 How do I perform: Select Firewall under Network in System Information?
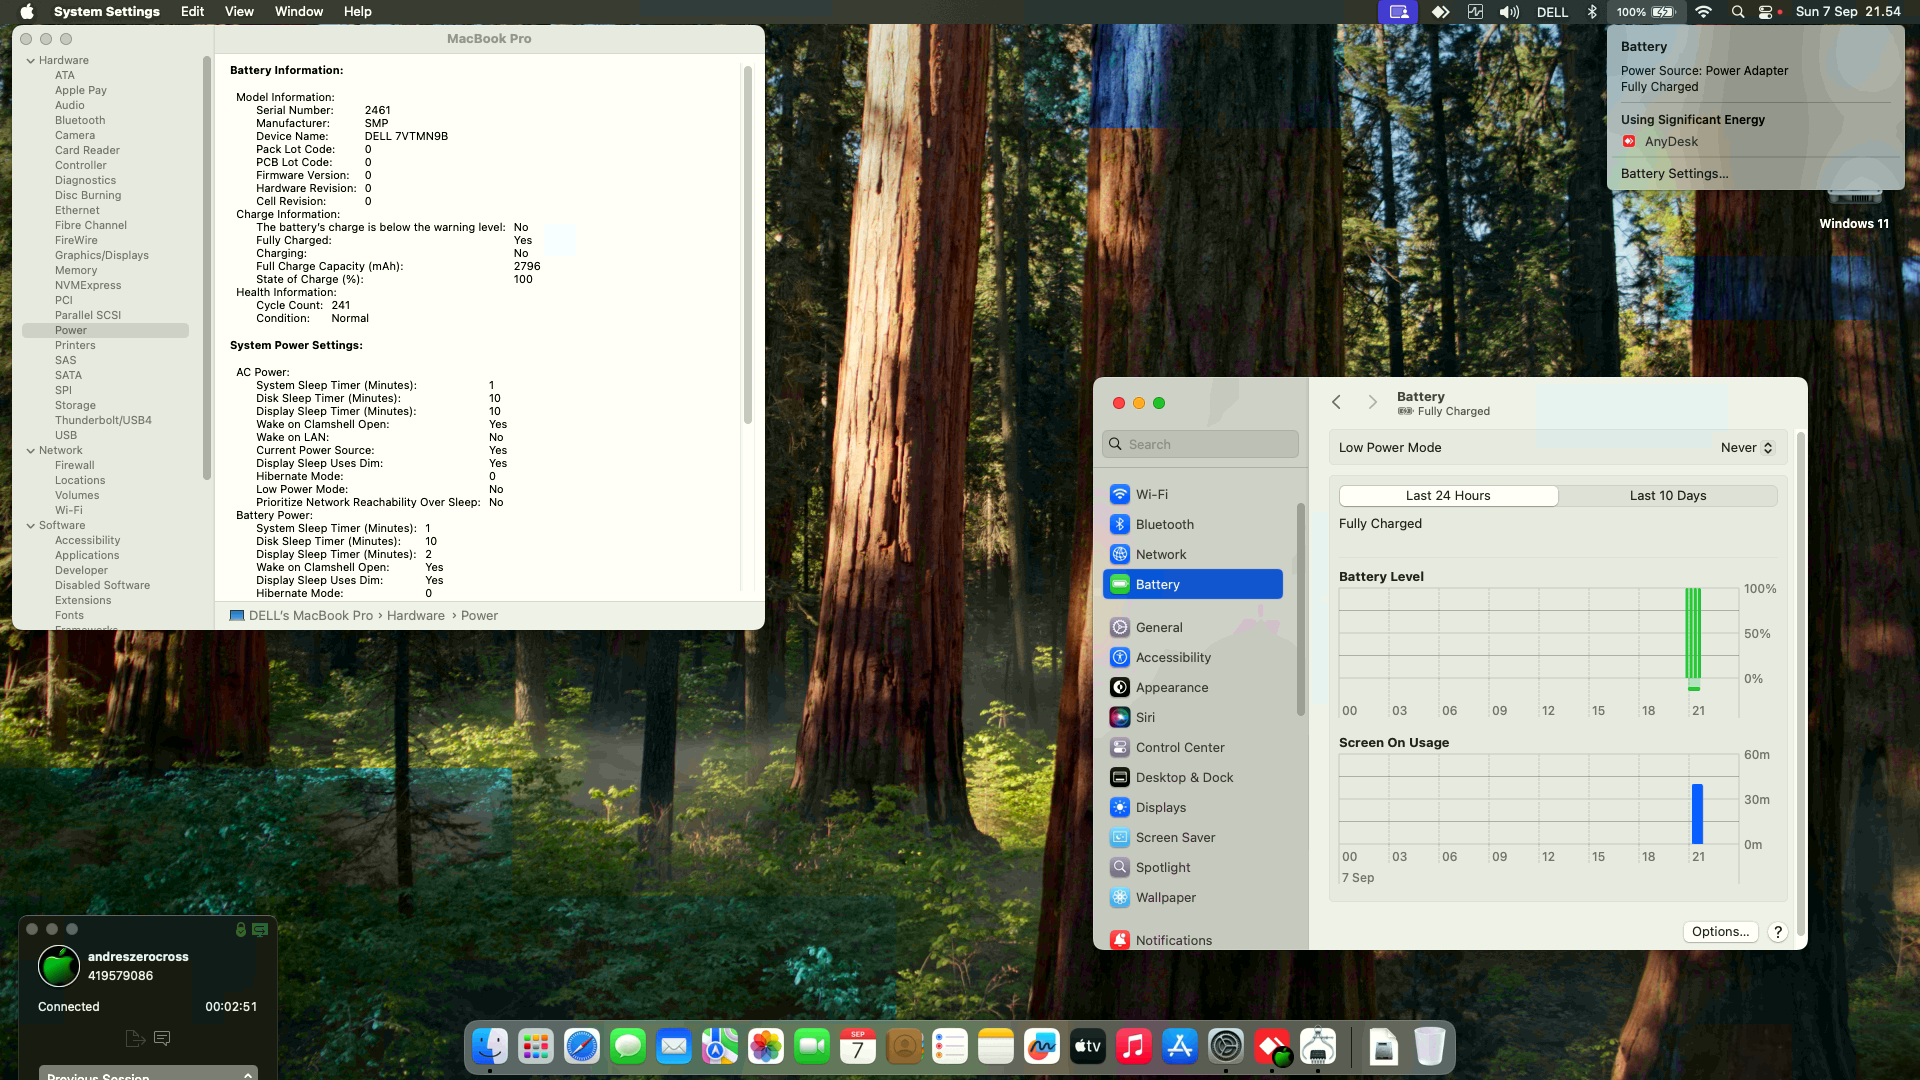[75, 466]
